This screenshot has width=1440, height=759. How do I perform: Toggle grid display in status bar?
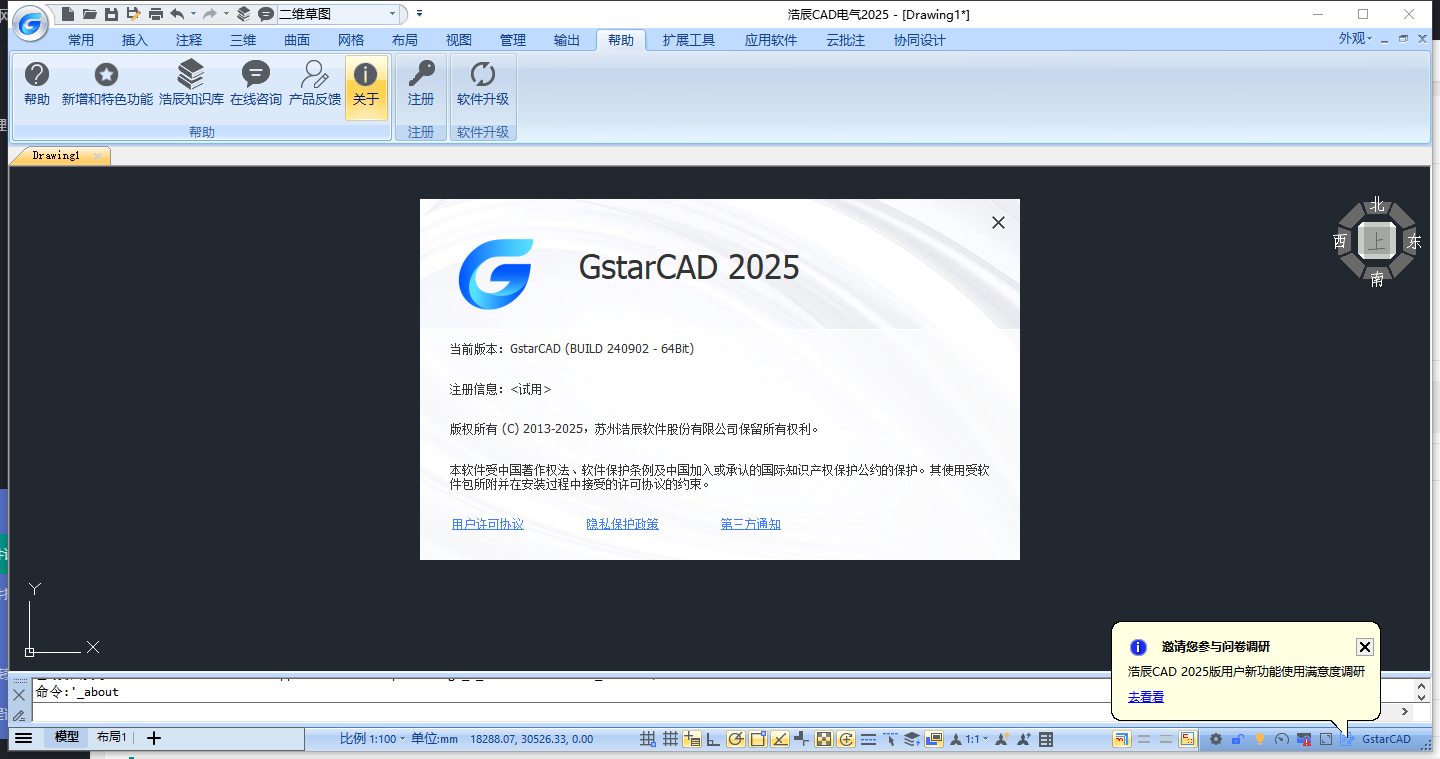click(x=670, y=739)
